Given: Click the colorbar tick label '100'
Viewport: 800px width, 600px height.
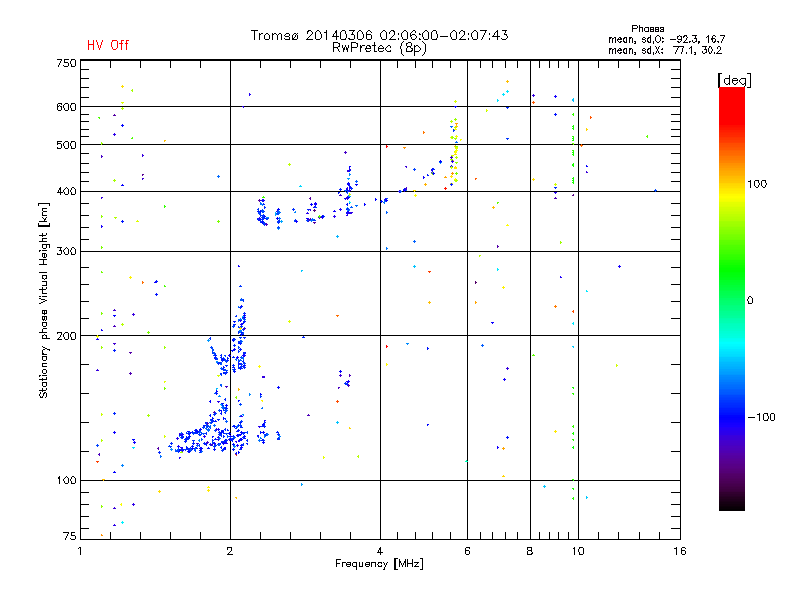Looking at the screenshot, I should (757, 184).
